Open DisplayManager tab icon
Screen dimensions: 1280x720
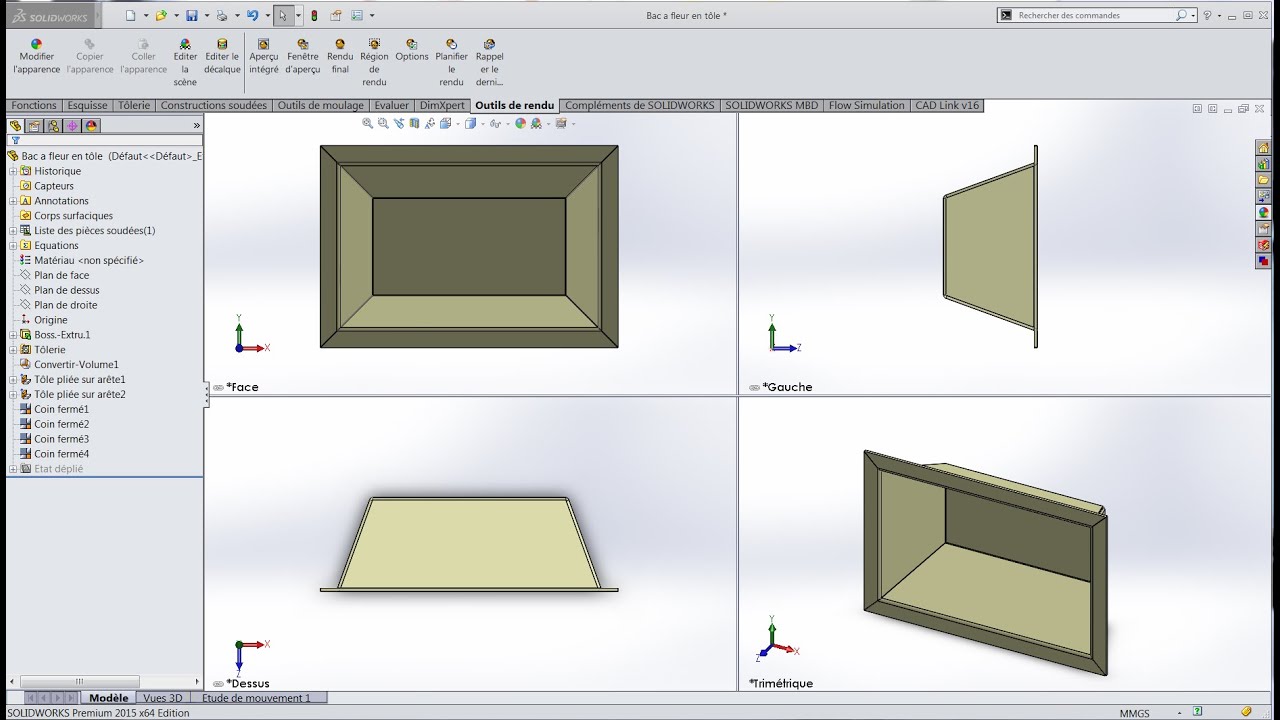pos(91,126)
